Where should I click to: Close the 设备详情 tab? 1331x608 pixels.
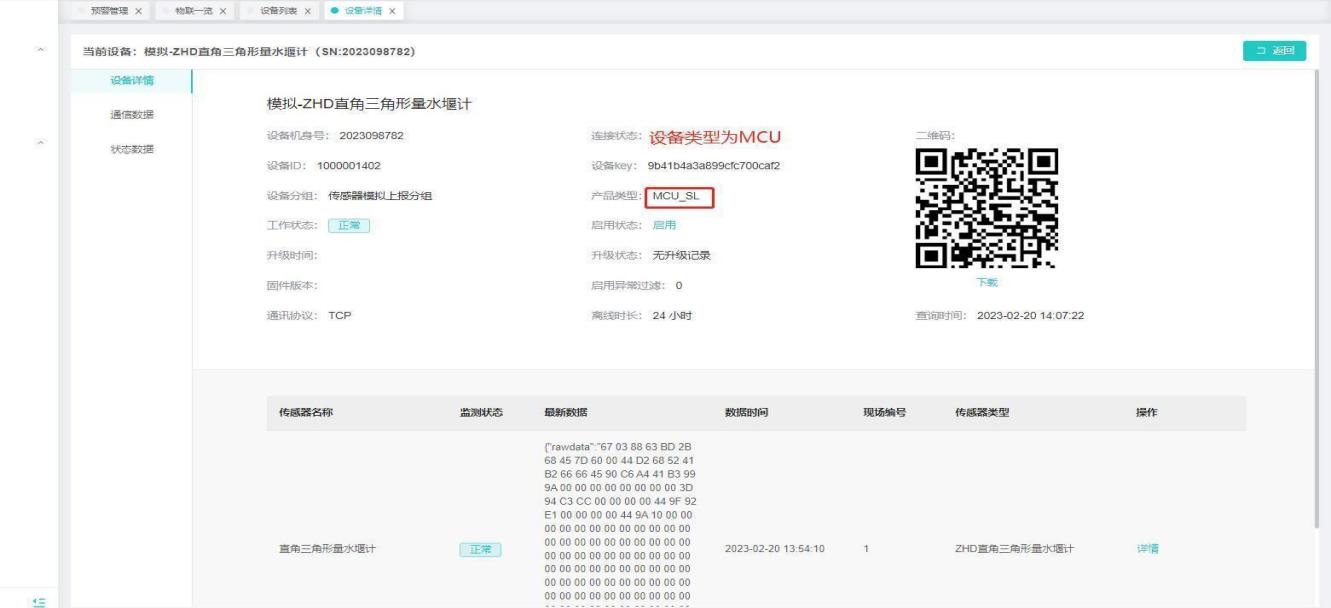click(392, 11)
